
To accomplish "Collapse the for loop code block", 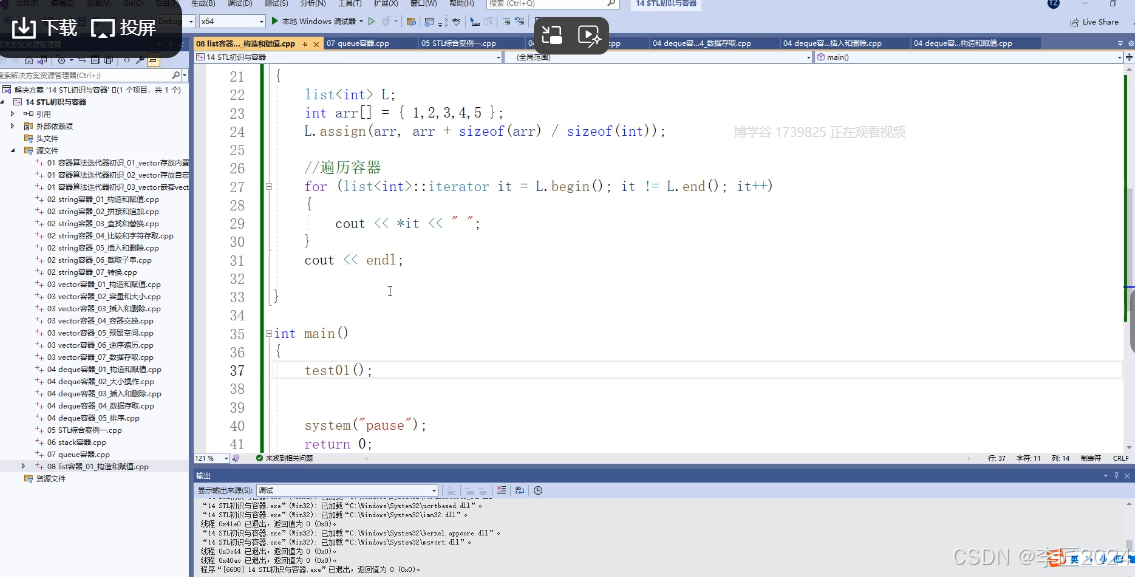I will 269,186.
